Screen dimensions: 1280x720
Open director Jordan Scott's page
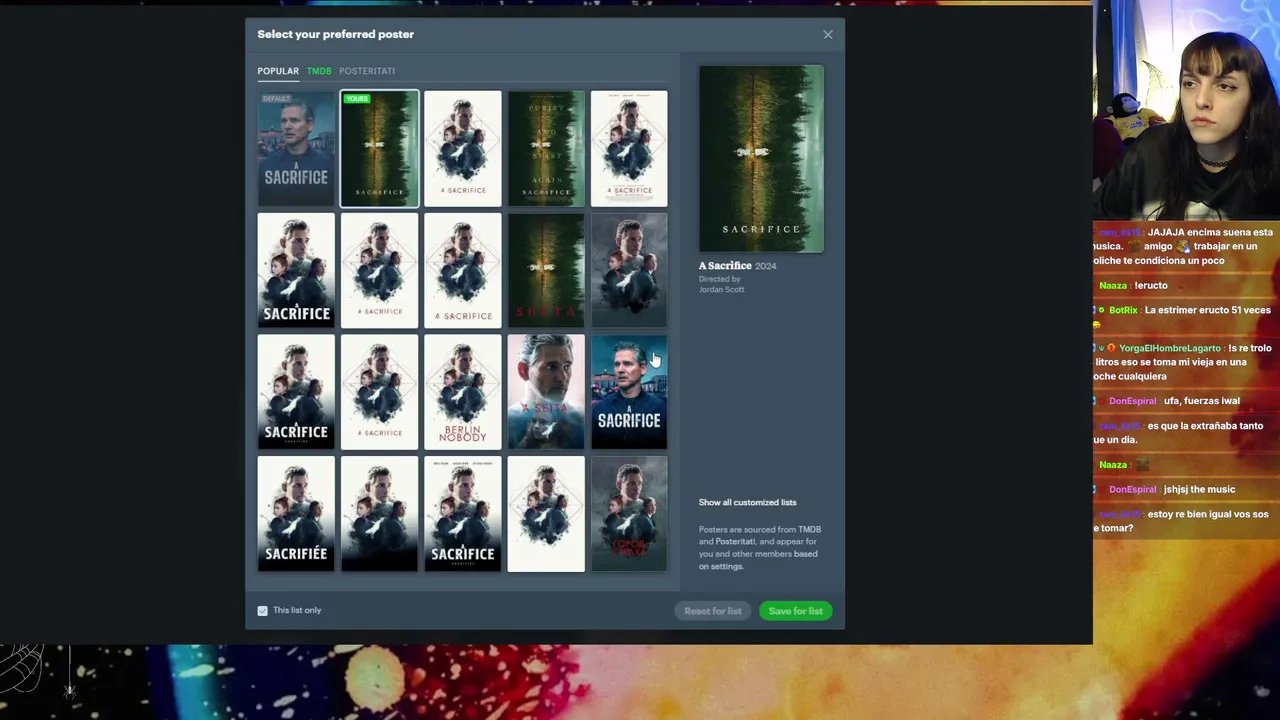(x=721, y=290)
